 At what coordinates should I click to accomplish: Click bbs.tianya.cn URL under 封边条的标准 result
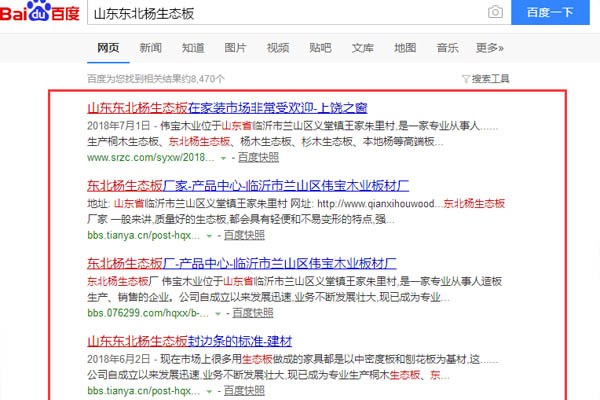[x=143, y=391]
